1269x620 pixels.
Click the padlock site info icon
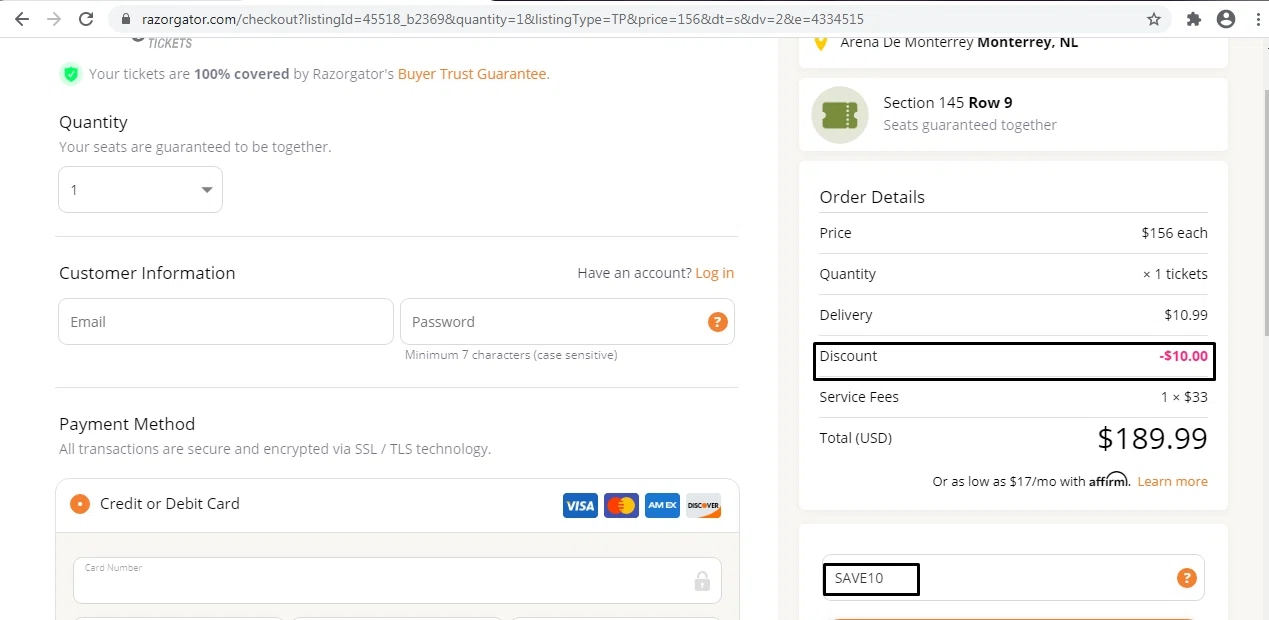point(125,19)
